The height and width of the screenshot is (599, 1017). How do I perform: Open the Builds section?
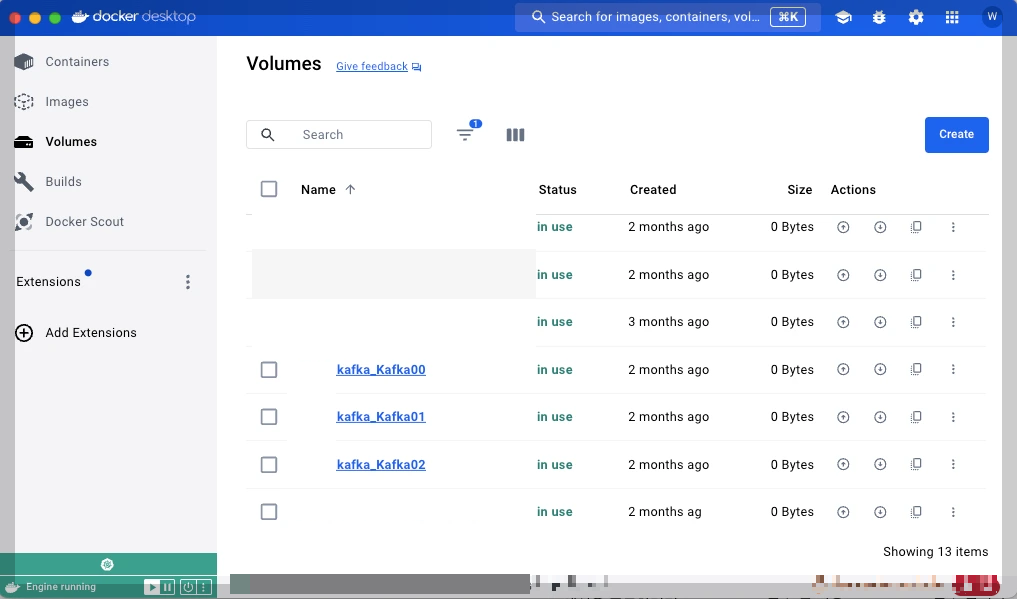click(64, 181)
